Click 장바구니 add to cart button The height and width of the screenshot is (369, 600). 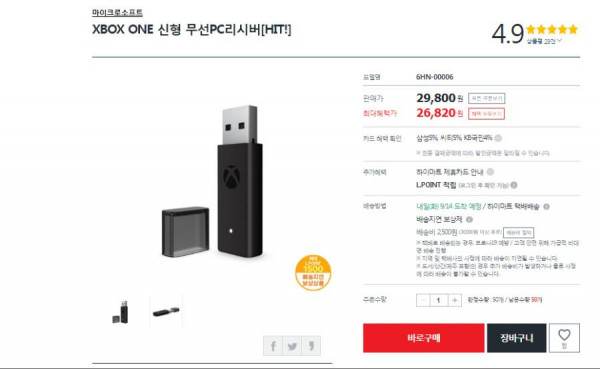[517, 338]
